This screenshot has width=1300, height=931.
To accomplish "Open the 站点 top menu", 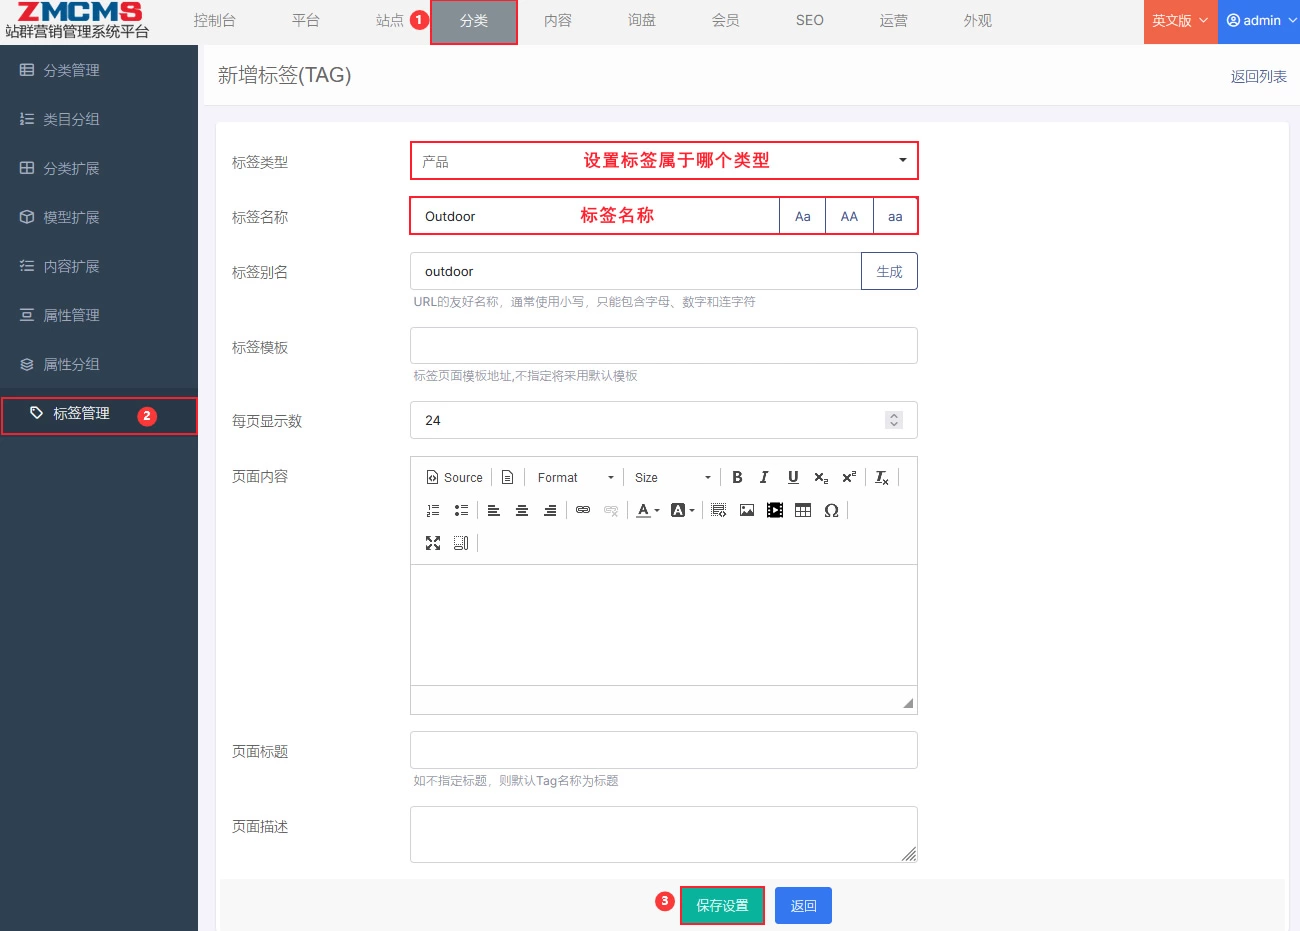I will 390,21.
